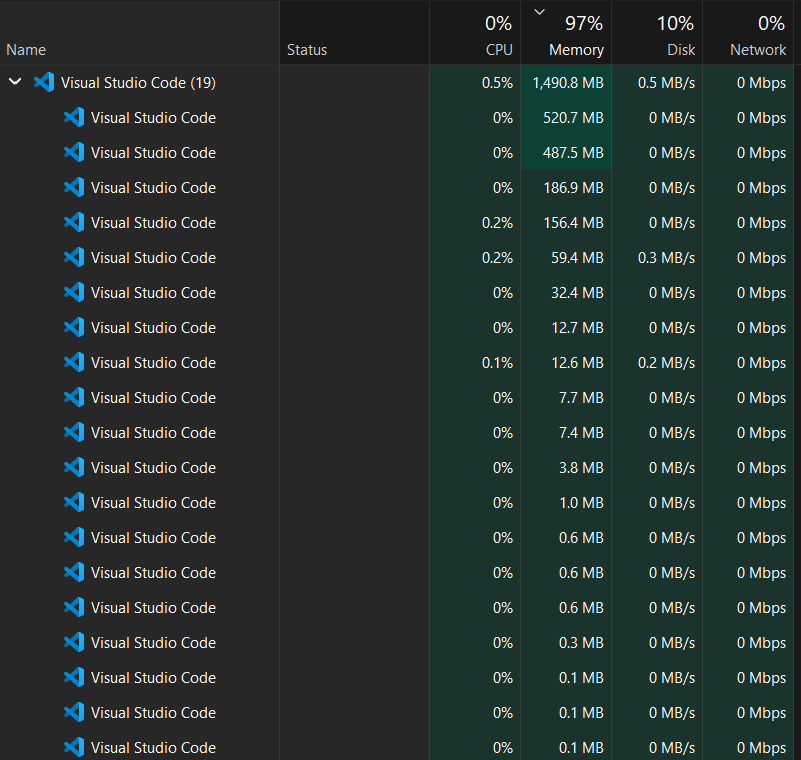Viewport: 801px width, 760px height.
Task: Click the CPU value '0.5%'
Action: (497, 83)
